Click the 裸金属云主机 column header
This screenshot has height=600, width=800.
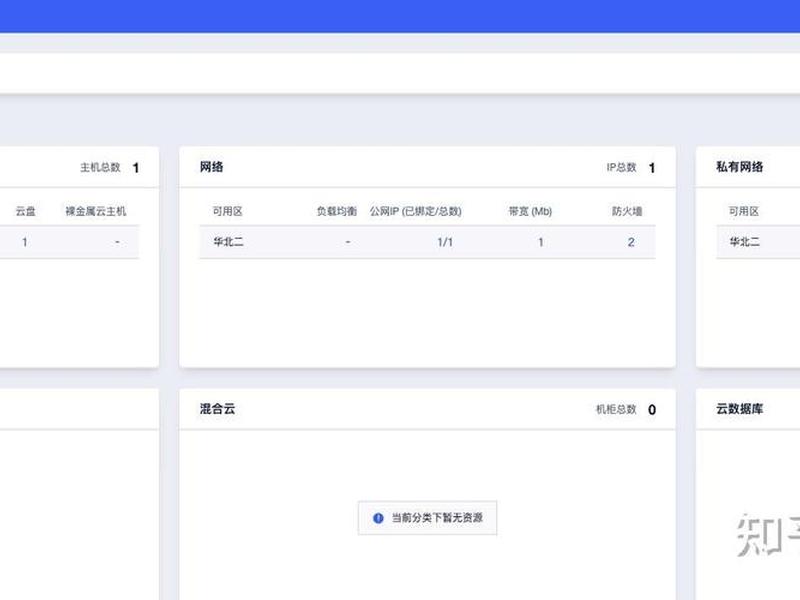95,211
